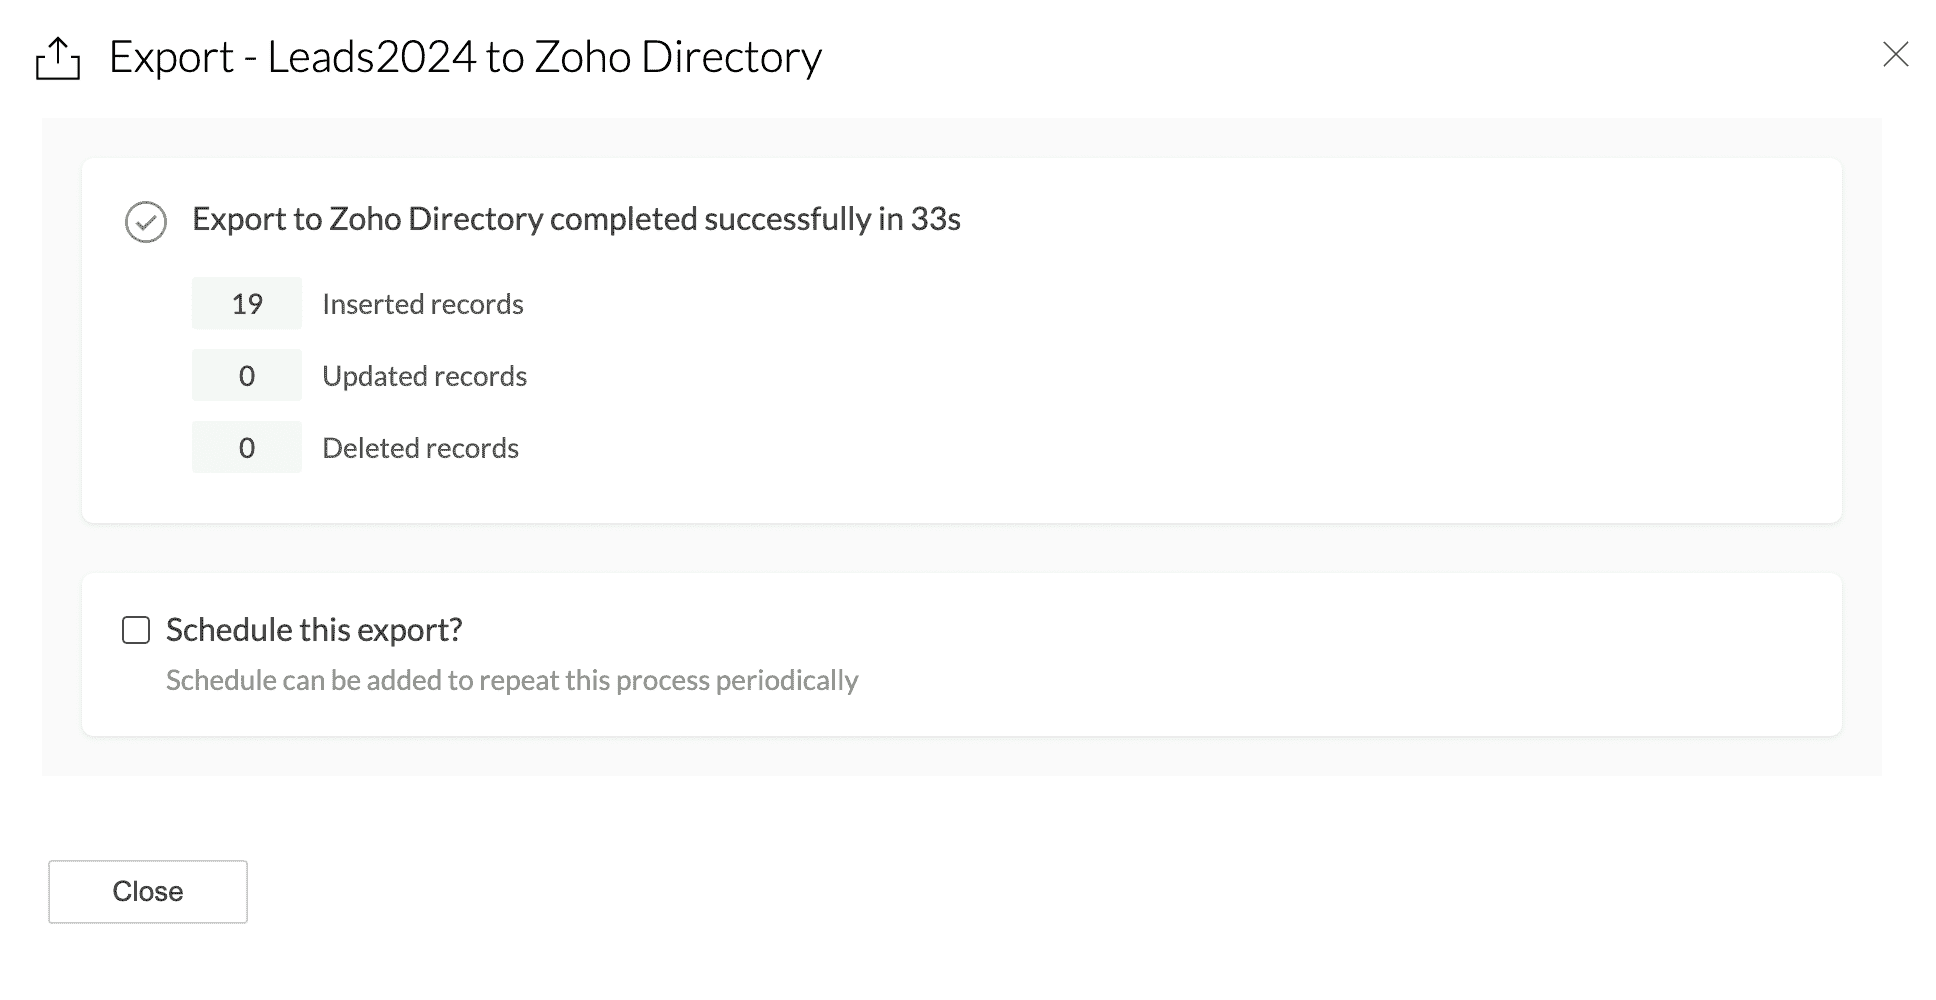Click the schedule periodic repeat description text
Screen dimensions: 1936x1000
[x=512, y=681]
